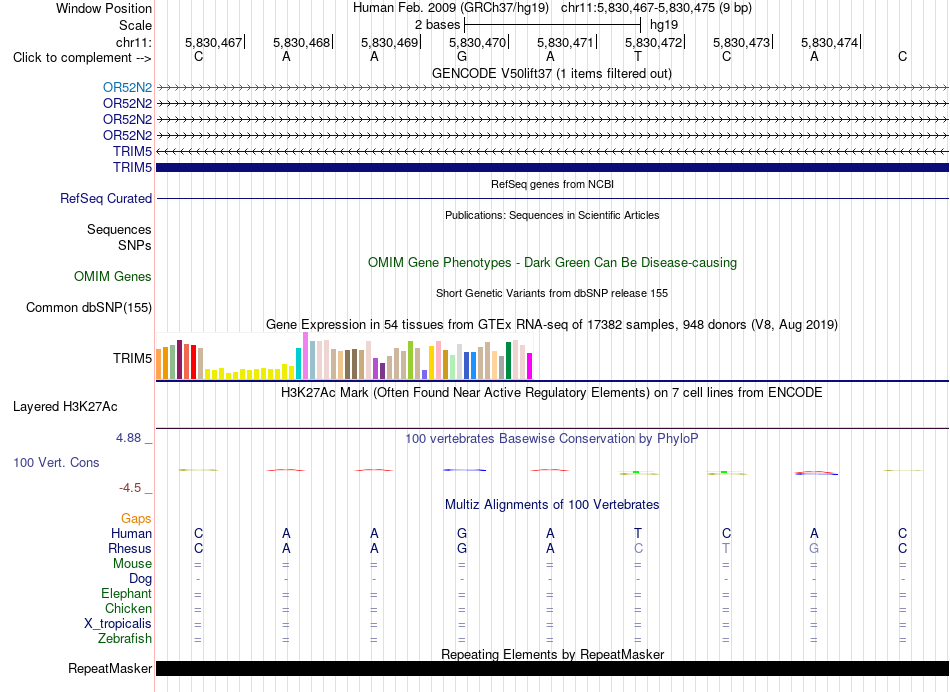Select the Zebrafish alignment row label
The height and width of the screenshot is (692, 950).
[x=125, y=638]
